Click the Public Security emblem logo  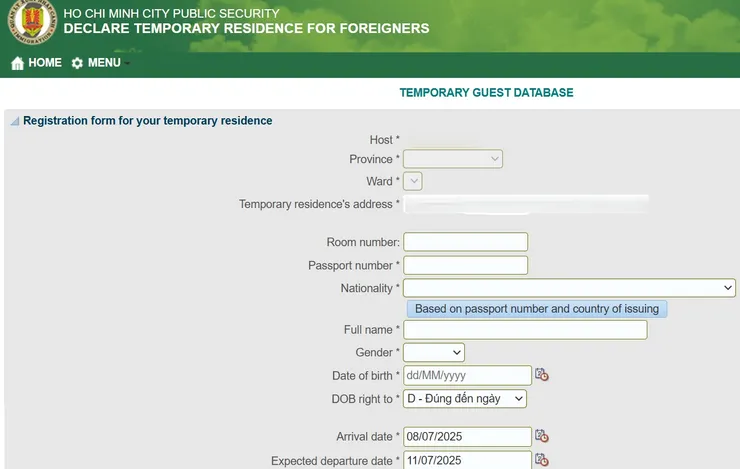[32, 23]
